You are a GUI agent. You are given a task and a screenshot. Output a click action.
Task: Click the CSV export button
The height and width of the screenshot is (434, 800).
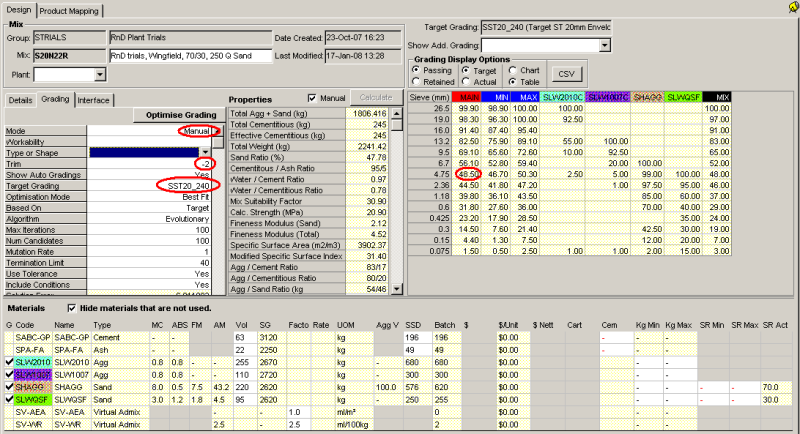tap(566, 74)
